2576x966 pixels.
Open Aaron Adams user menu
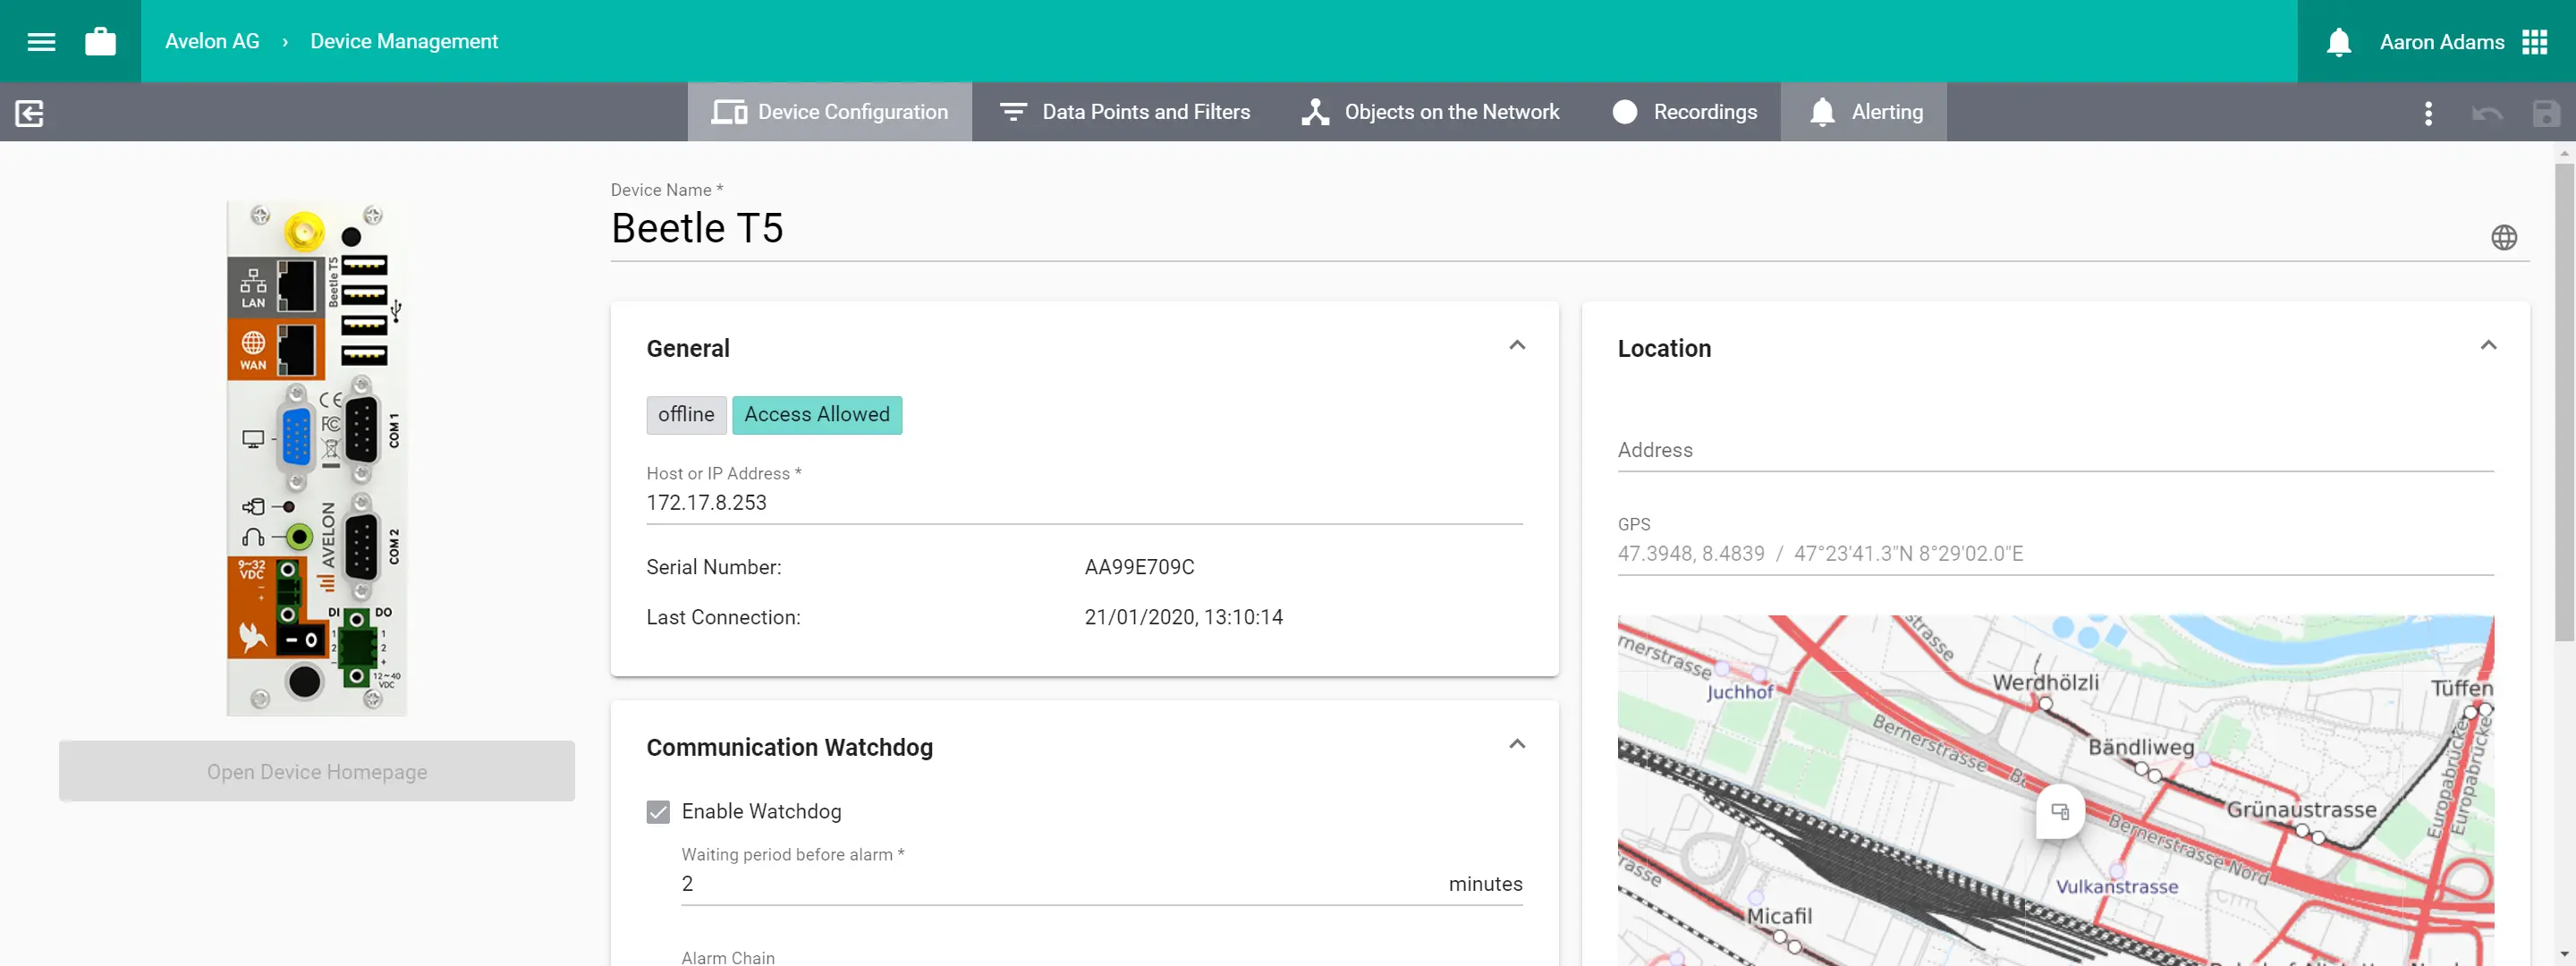pyautogui.click(x=2441, y=42)
